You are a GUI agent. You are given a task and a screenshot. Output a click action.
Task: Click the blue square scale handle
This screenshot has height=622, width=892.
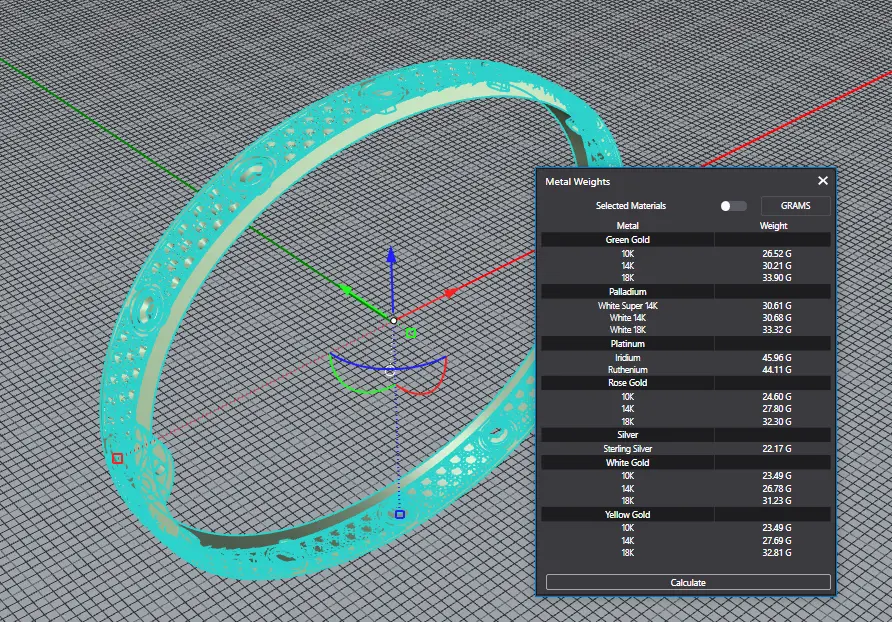point(400,514)
